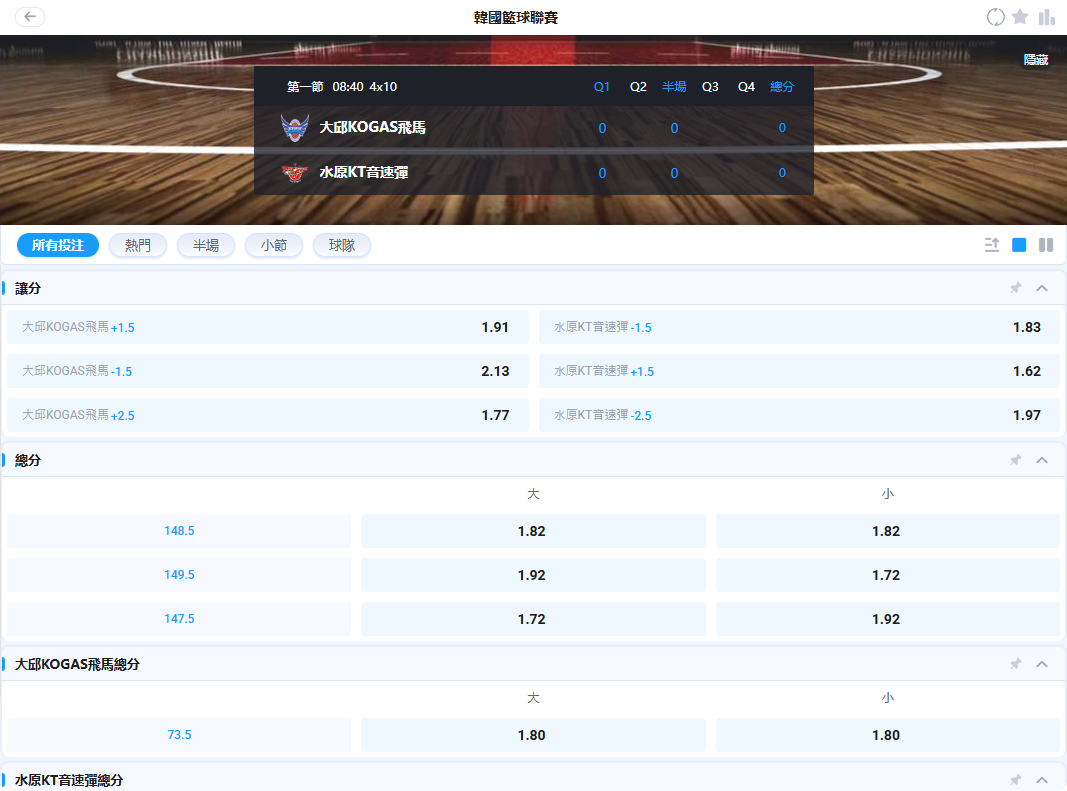Select over 147.5 odds 1.72
1067x791 pixels.
click(533, 619)
